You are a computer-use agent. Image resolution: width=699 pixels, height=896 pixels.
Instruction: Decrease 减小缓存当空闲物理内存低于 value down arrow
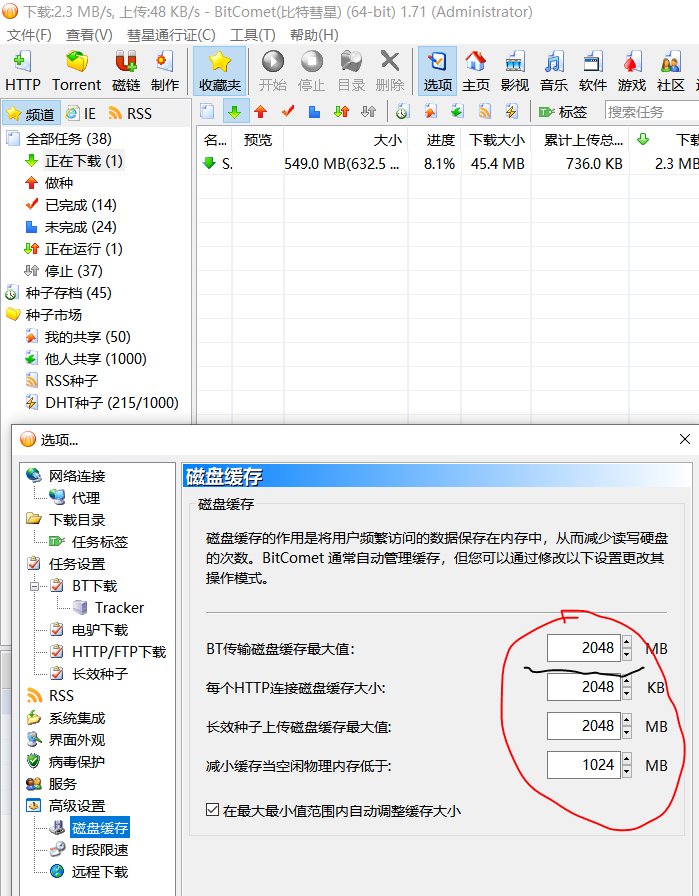[x=627, y=771]
